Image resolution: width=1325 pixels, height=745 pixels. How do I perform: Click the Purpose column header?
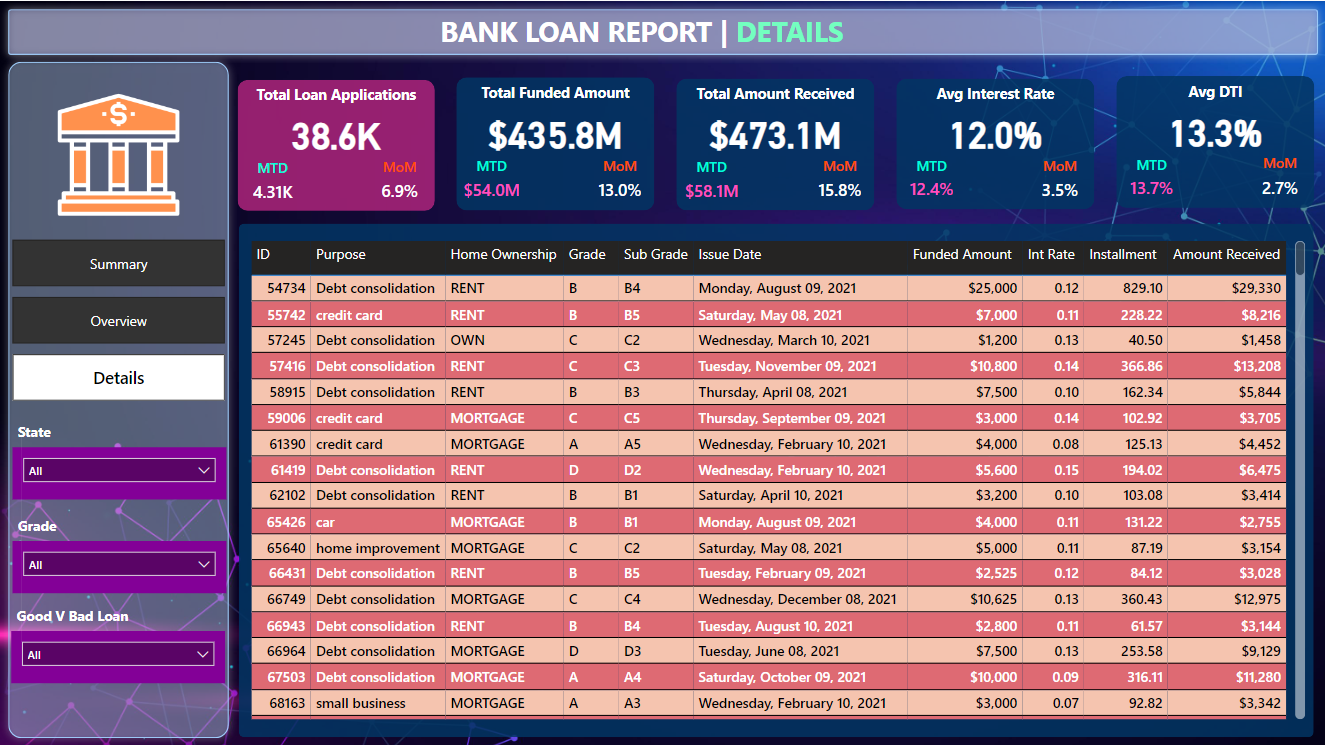(341, 255)
